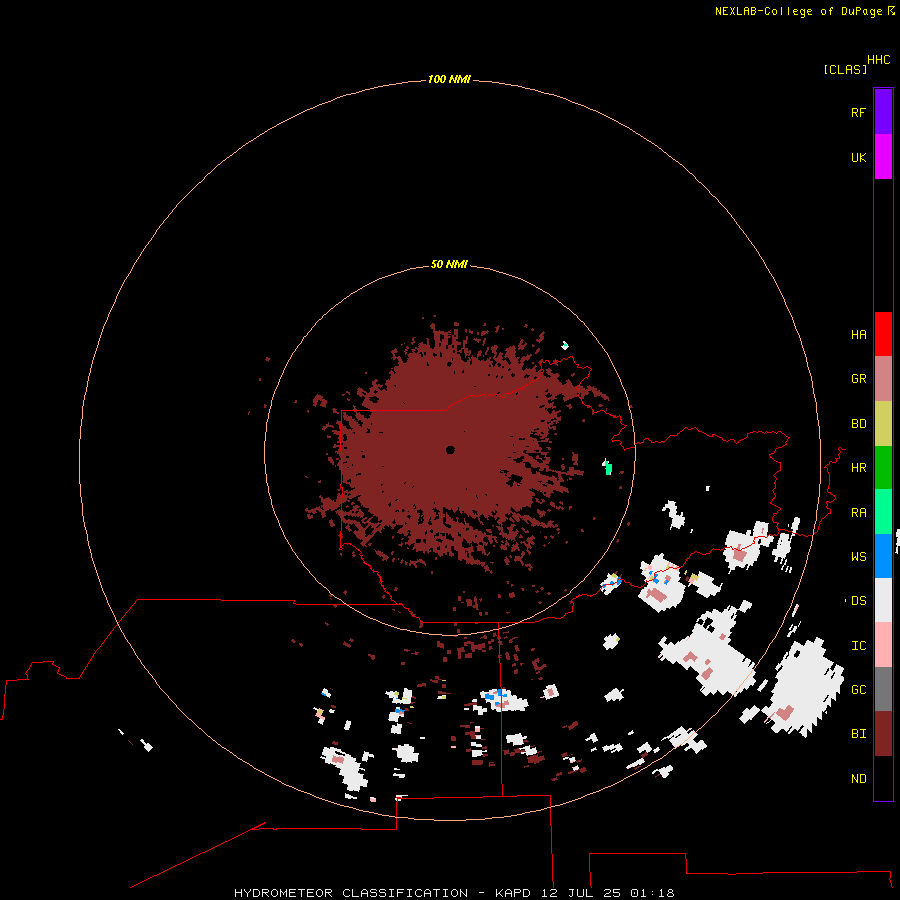Screen dimensions: 900x900
Task: Click the ND legend label
Action: point(859,779)
